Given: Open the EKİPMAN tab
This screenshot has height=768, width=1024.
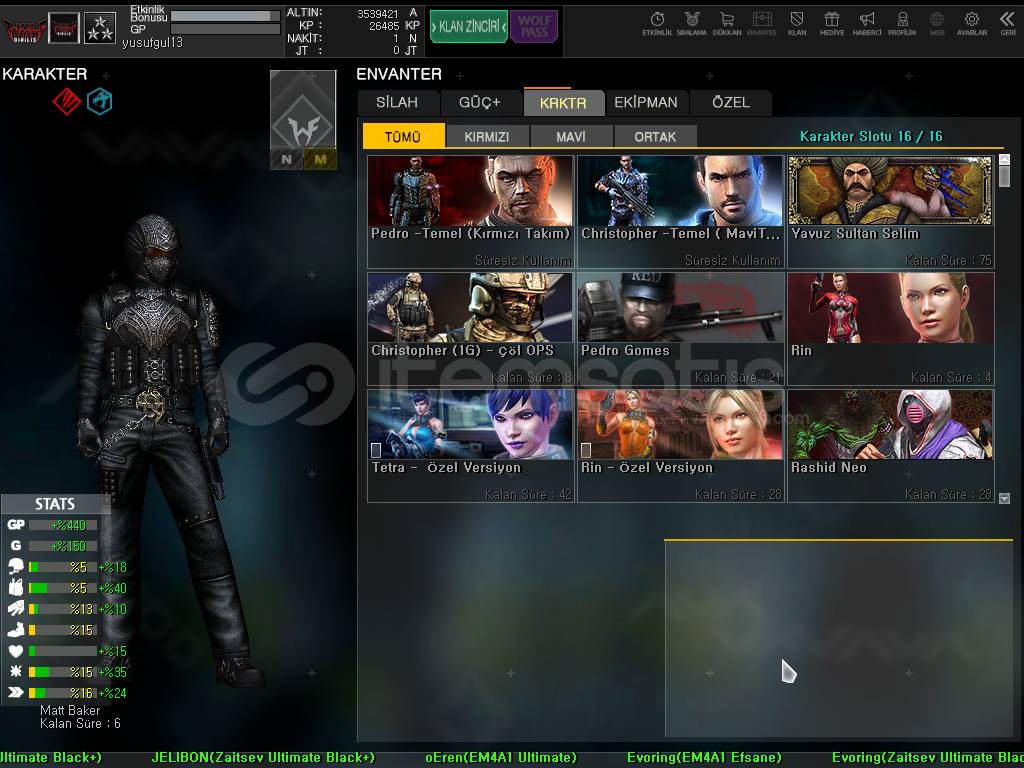Looking at the screenshot, I should (646, 103).
